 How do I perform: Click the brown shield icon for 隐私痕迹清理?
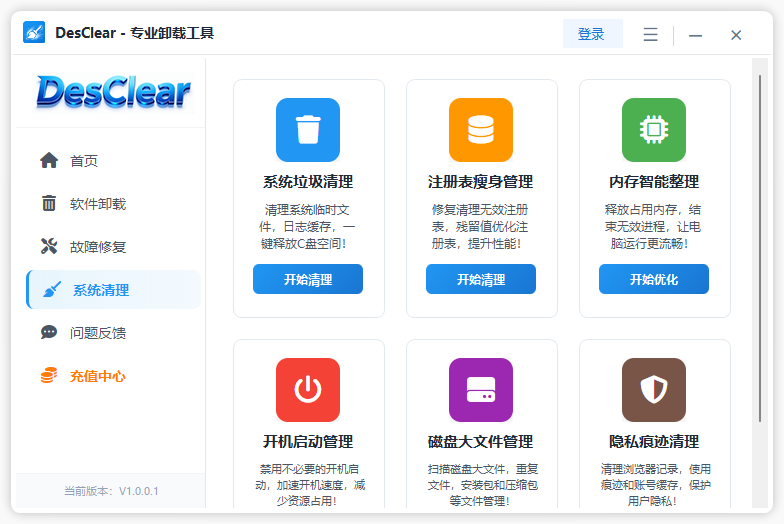(x=654, y=390)
